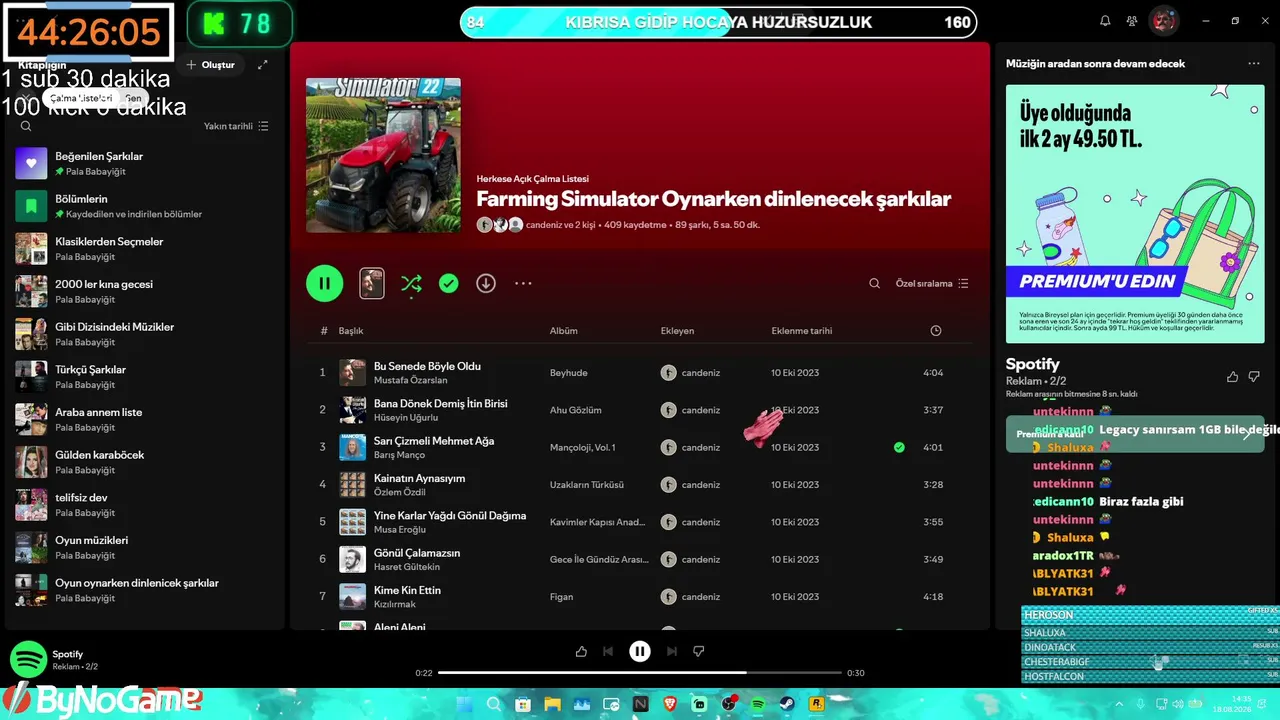
Task: Select the track Gönül Çalamazsın
Action: 417,553
